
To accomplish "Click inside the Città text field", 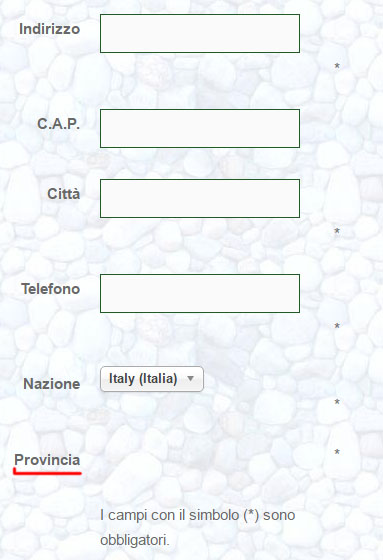I will (200, 199).
